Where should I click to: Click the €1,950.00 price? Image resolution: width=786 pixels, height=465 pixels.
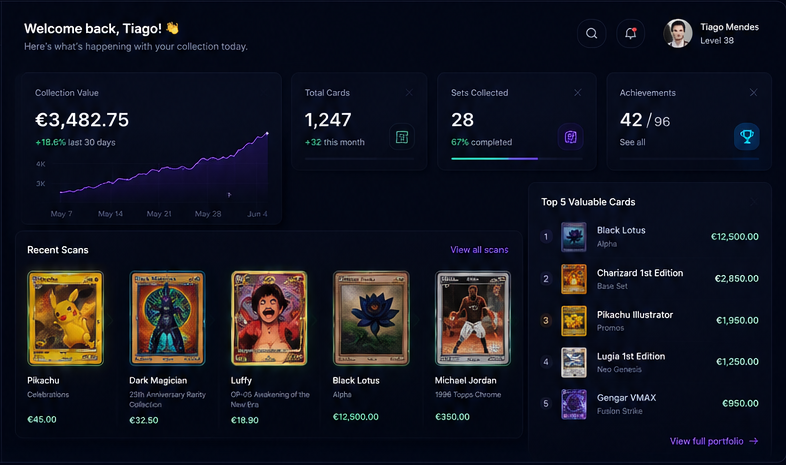tap(737, 320)
